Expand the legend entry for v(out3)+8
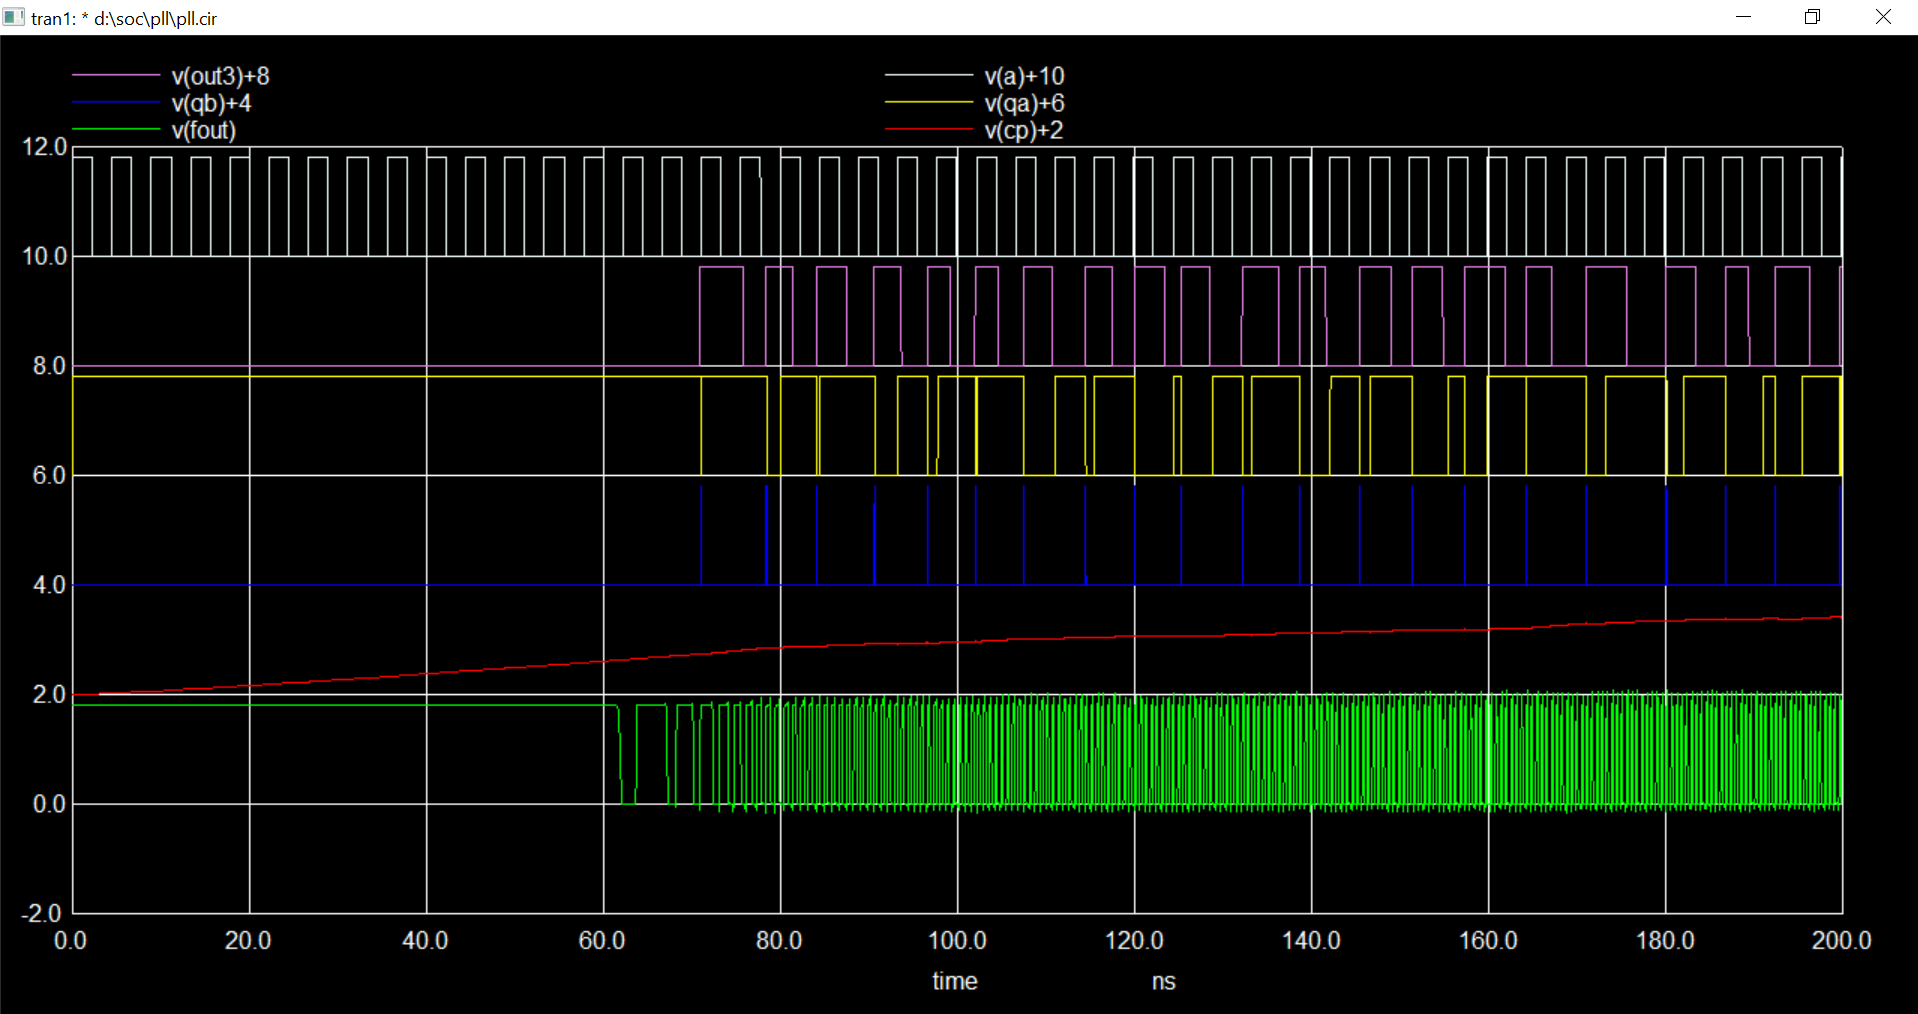The height and width of the screenshot is (1014, 1918). (x=220, y=75)
